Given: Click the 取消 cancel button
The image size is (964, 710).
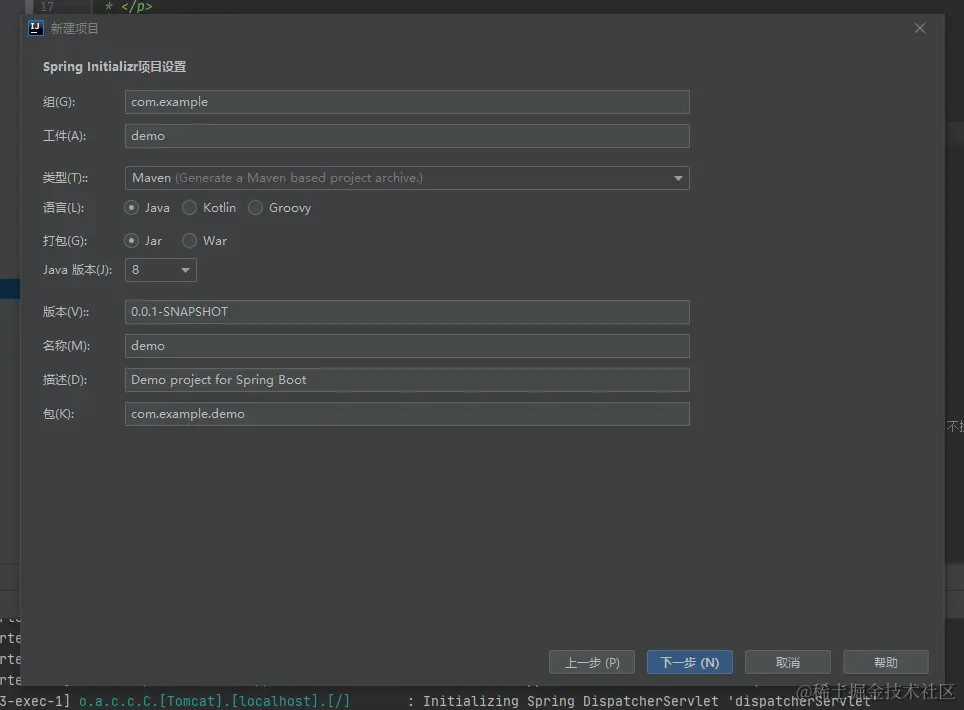Looking at the screenshot, I should (788, 662).
